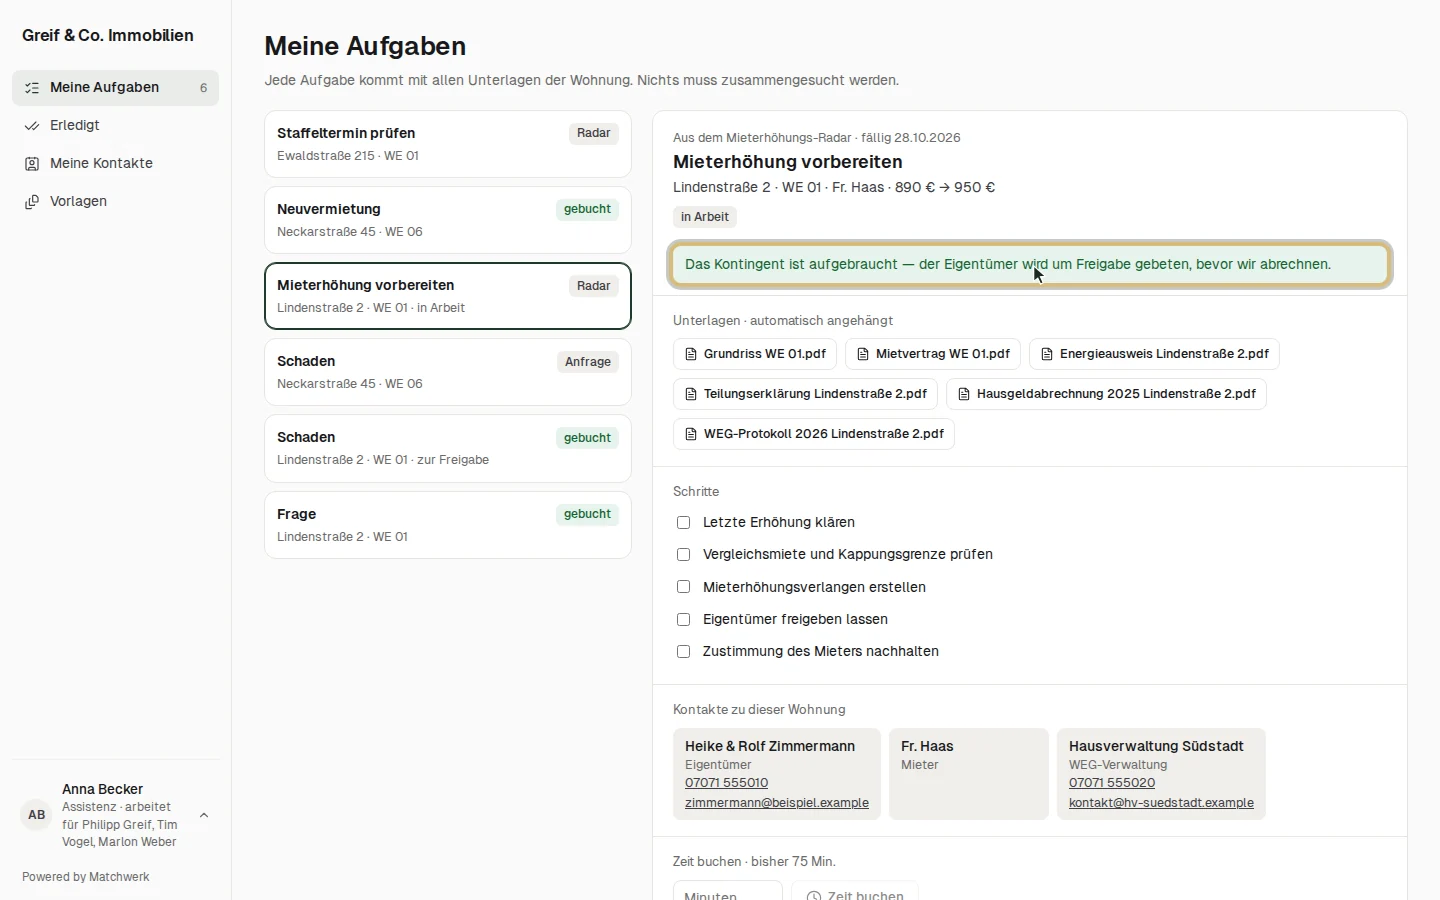1440x900 pixels.
Task: Mark 'Mieterhöhungsverlangen erstellen' as done
Action: [684, 587]
